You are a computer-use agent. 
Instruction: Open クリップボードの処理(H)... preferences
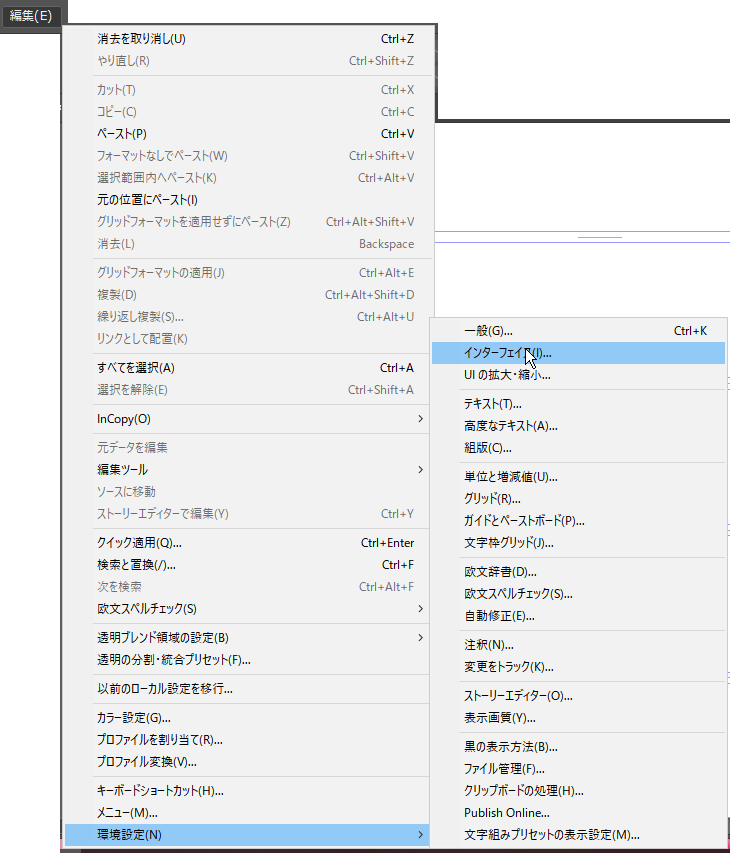[579, 791]
